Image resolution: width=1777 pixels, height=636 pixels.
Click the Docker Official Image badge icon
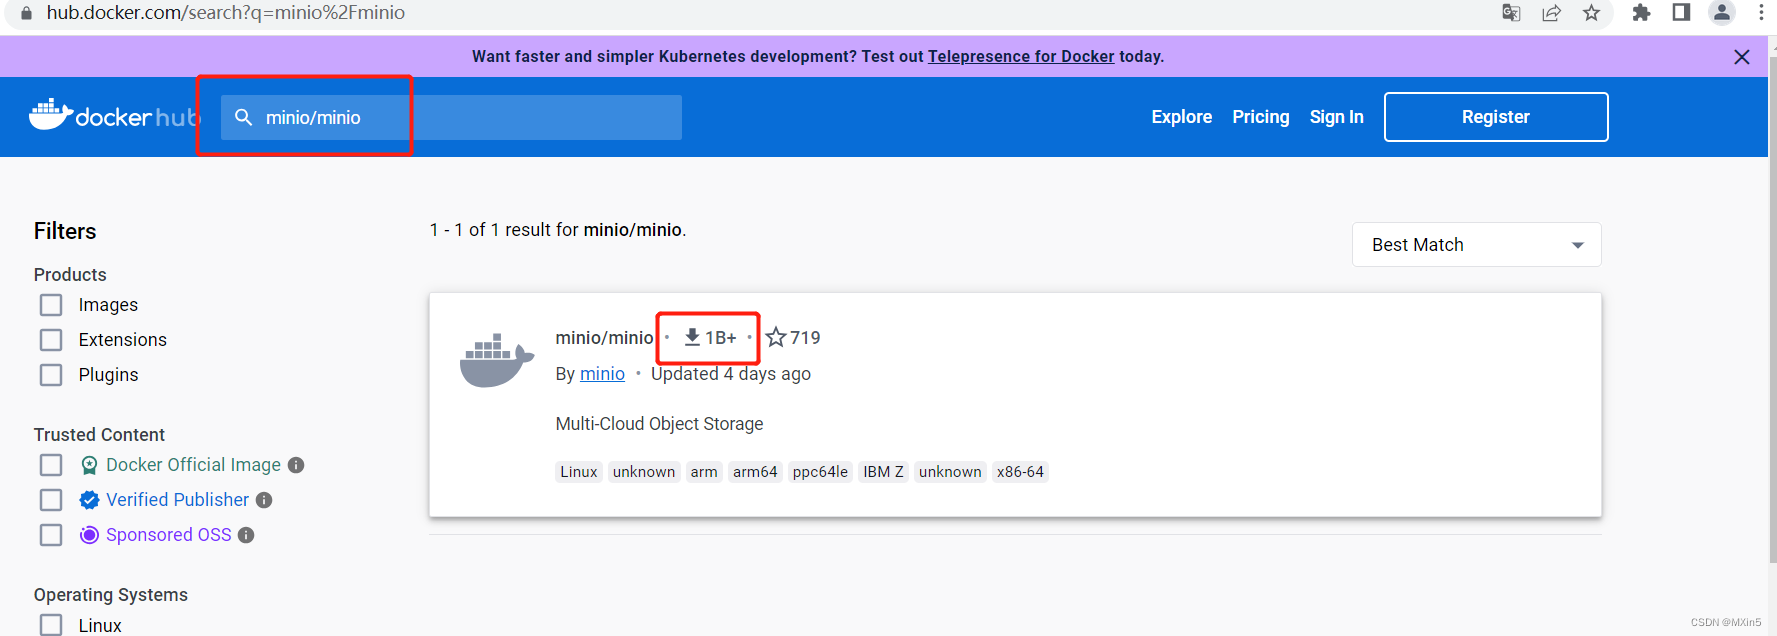[89, 465]
